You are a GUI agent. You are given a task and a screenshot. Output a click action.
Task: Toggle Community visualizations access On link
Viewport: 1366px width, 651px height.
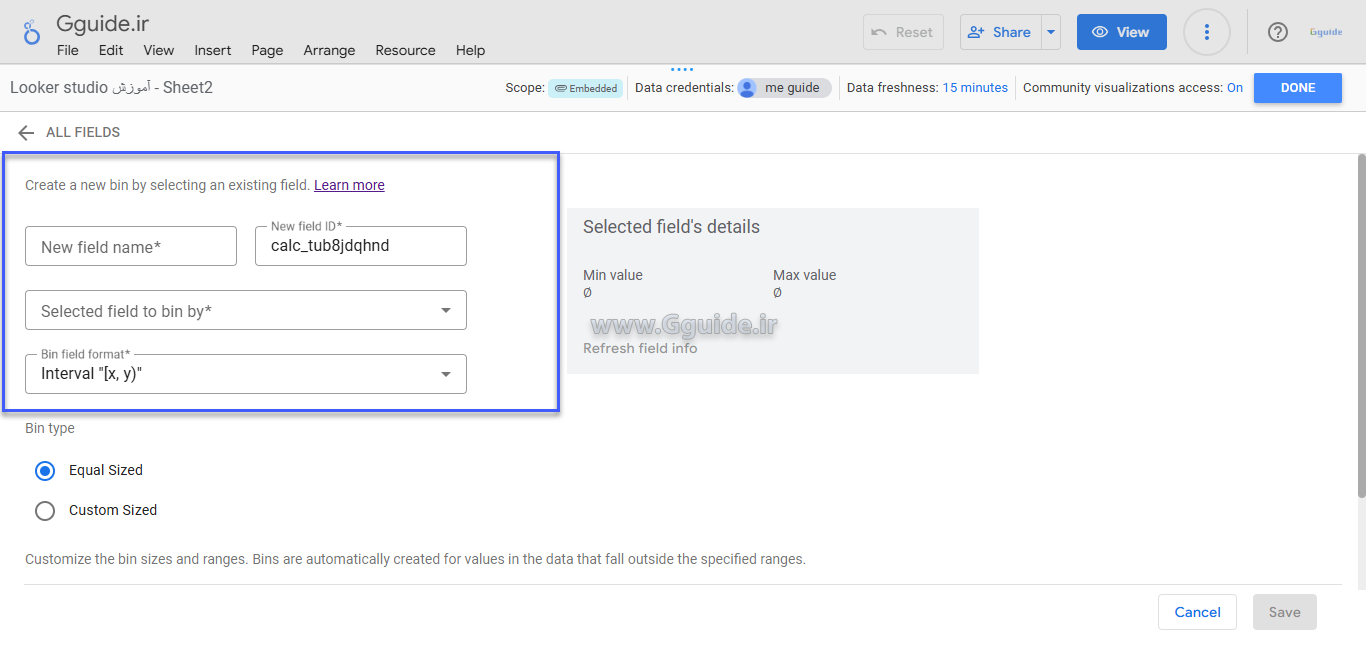pyautogui.click(x=1234, y=88)
